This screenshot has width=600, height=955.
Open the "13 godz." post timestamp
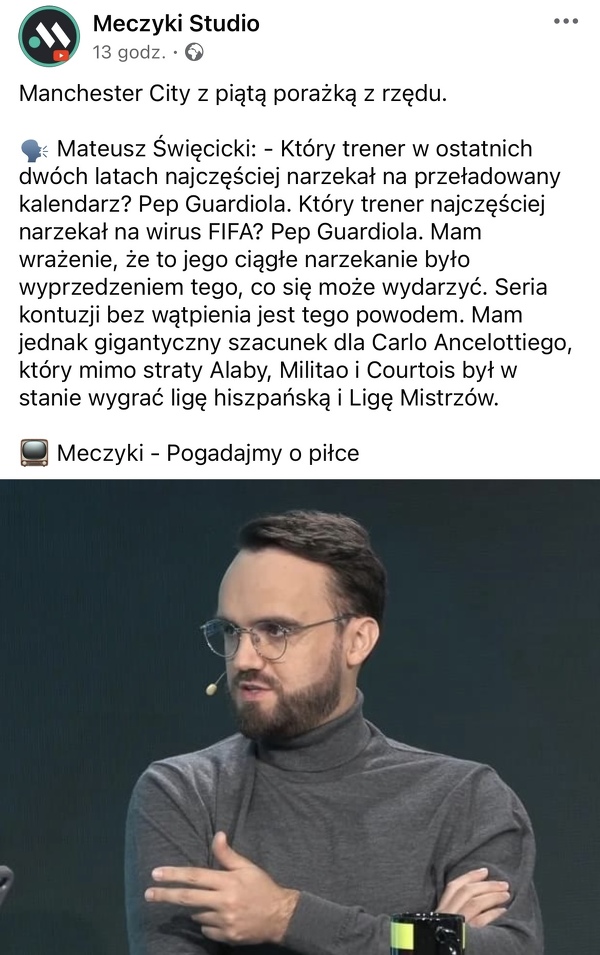click(x=129, y=52)
